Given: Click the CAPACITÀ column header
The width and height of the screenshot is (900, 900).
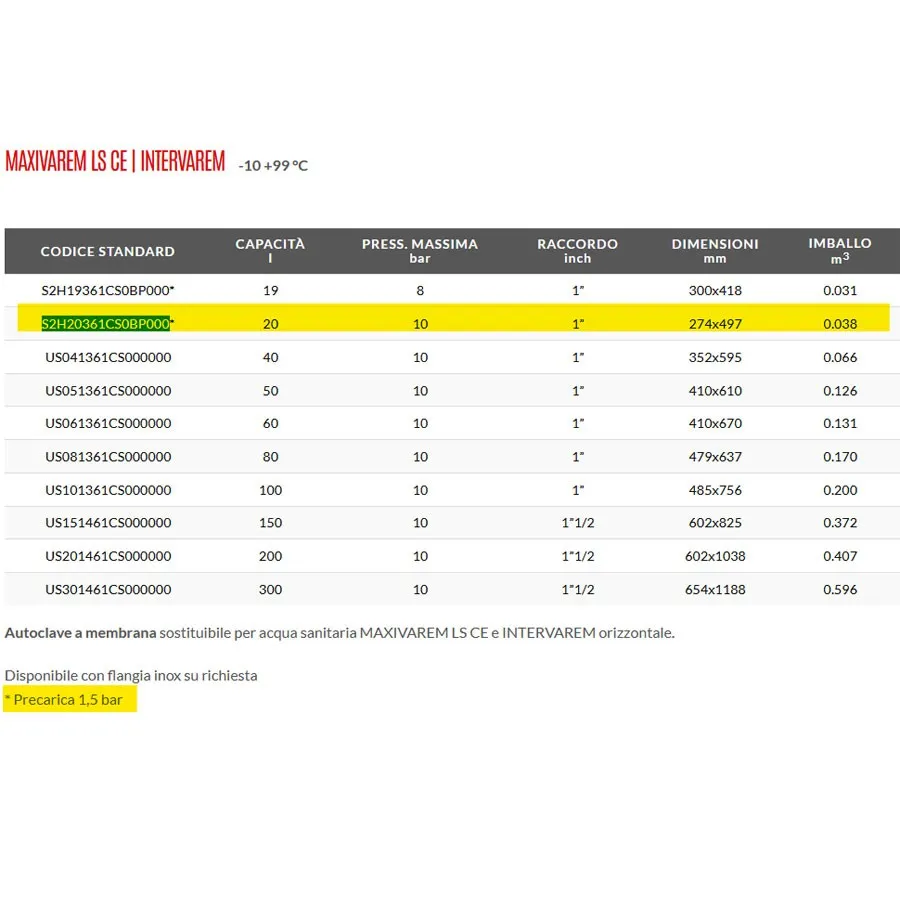Looking at the screenshot, I should point(270,251).
